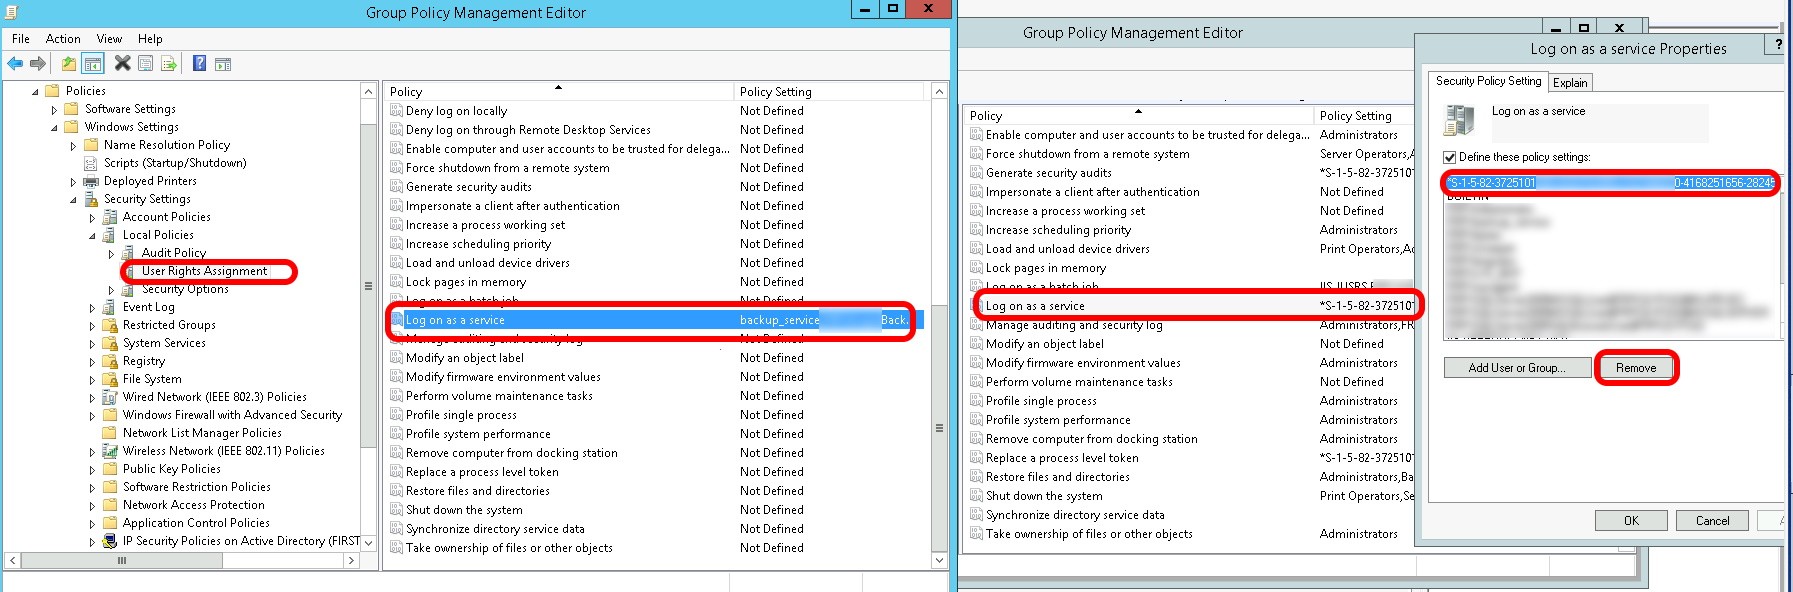
Task: Click OK in the Properties dialog
Action: coord(1631,521)
